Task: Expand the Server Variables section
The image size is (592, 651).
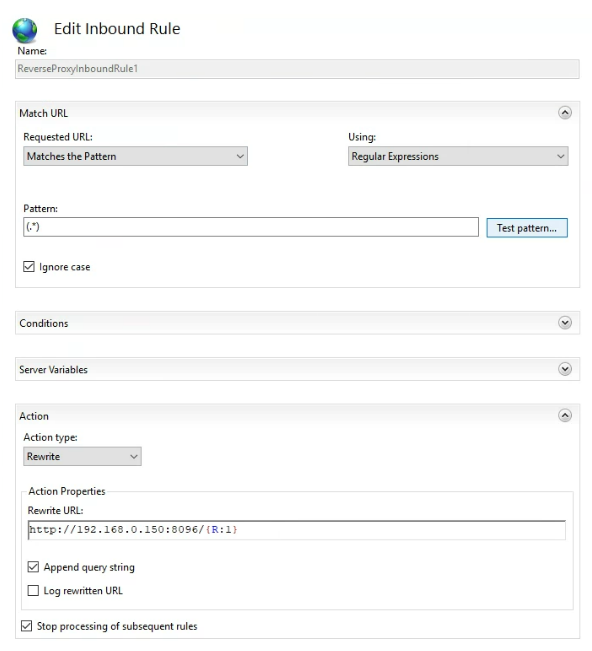Action: [565, 369]
